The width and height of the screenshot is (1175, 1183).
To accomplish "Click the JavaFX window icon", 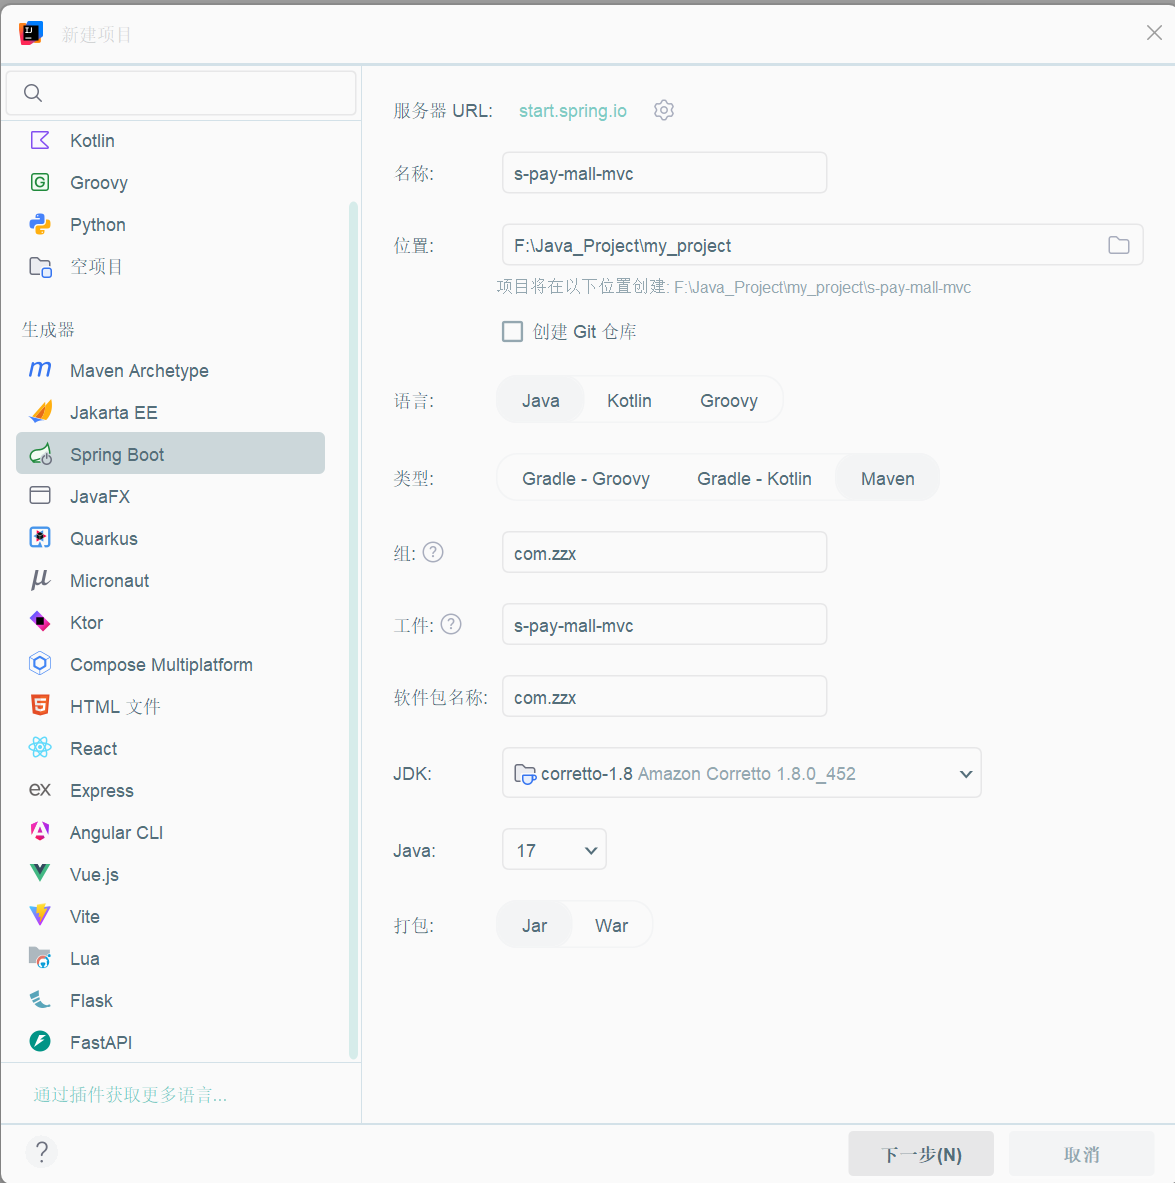I will [40, 496].
